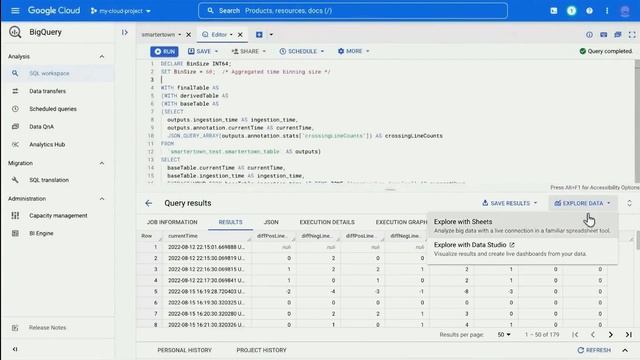Screen dimensions: 640x360
Task: Open Capacity management page
Action: [x=57, y=216]
